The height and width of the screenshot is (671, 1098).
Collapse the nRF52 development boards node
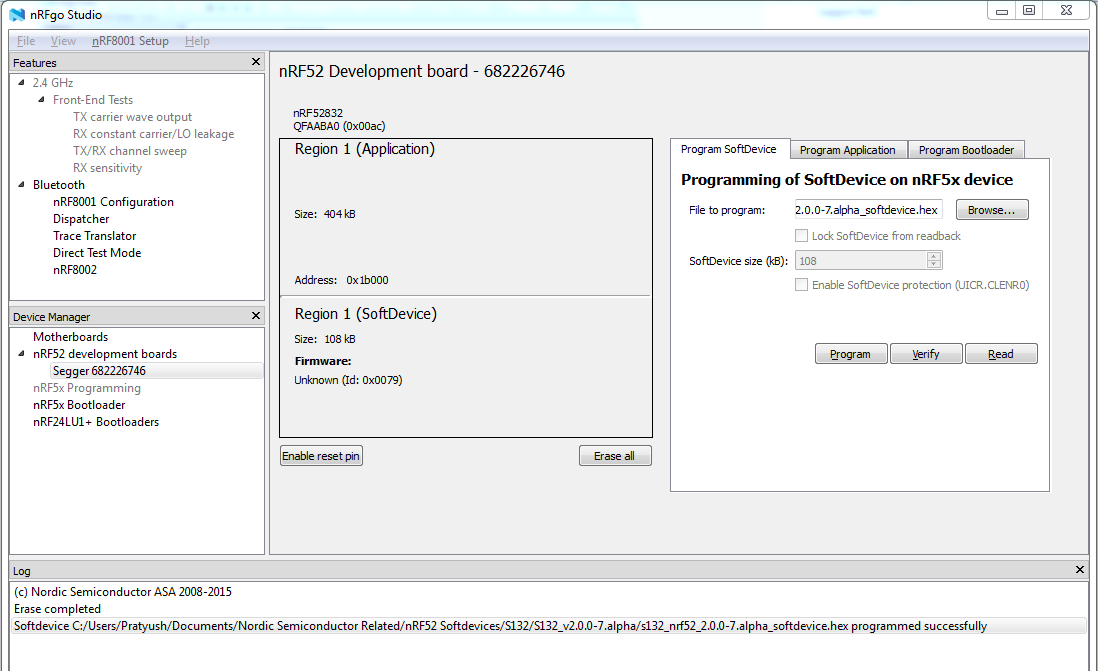(21, 354)
